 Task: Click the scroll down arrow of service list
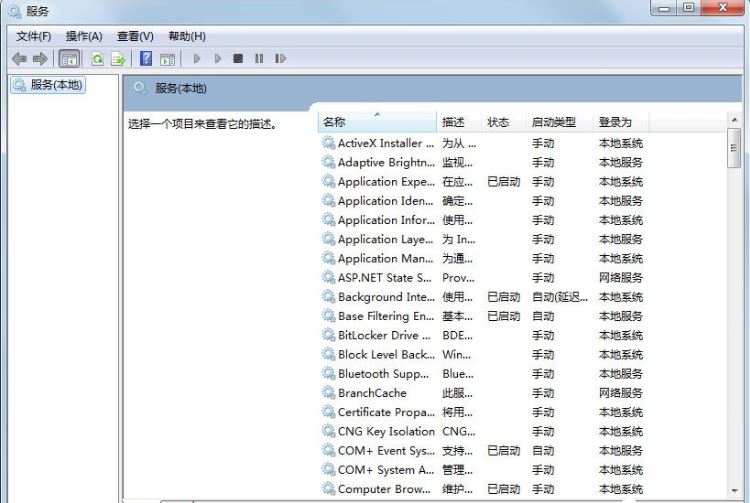tap(734, 491)
